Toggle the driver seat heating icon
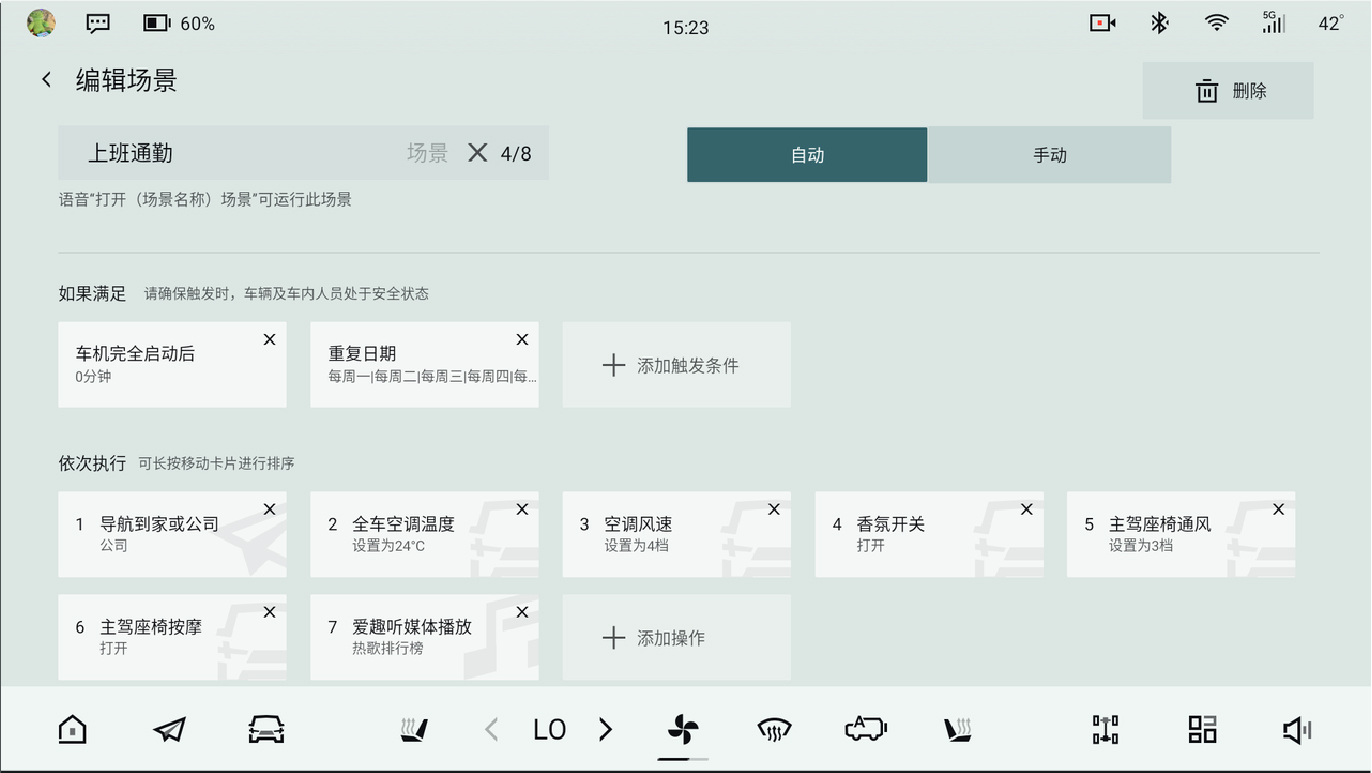The height and width of the screenshot is (773, 1372). pos(415,730)
